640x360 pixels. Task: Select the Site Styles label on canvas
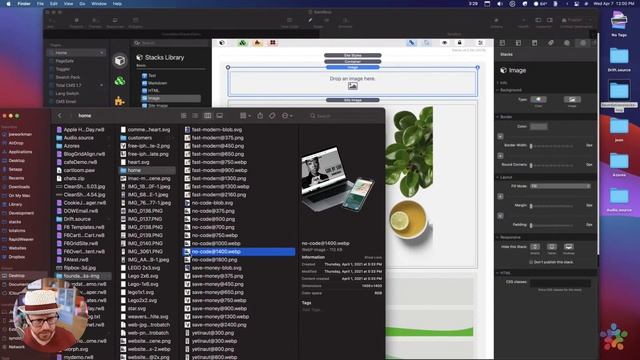pos(353,55)
